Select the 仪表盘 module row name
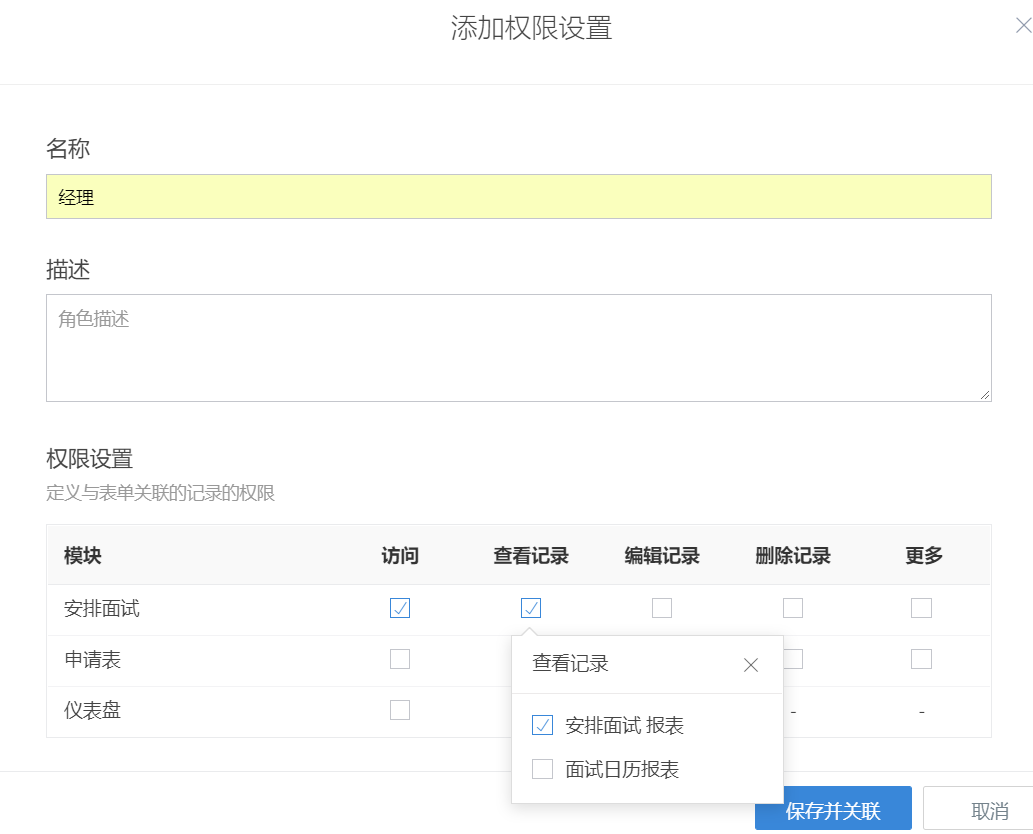This screenshot has height=834, width=1033. [x=92, y=711]
